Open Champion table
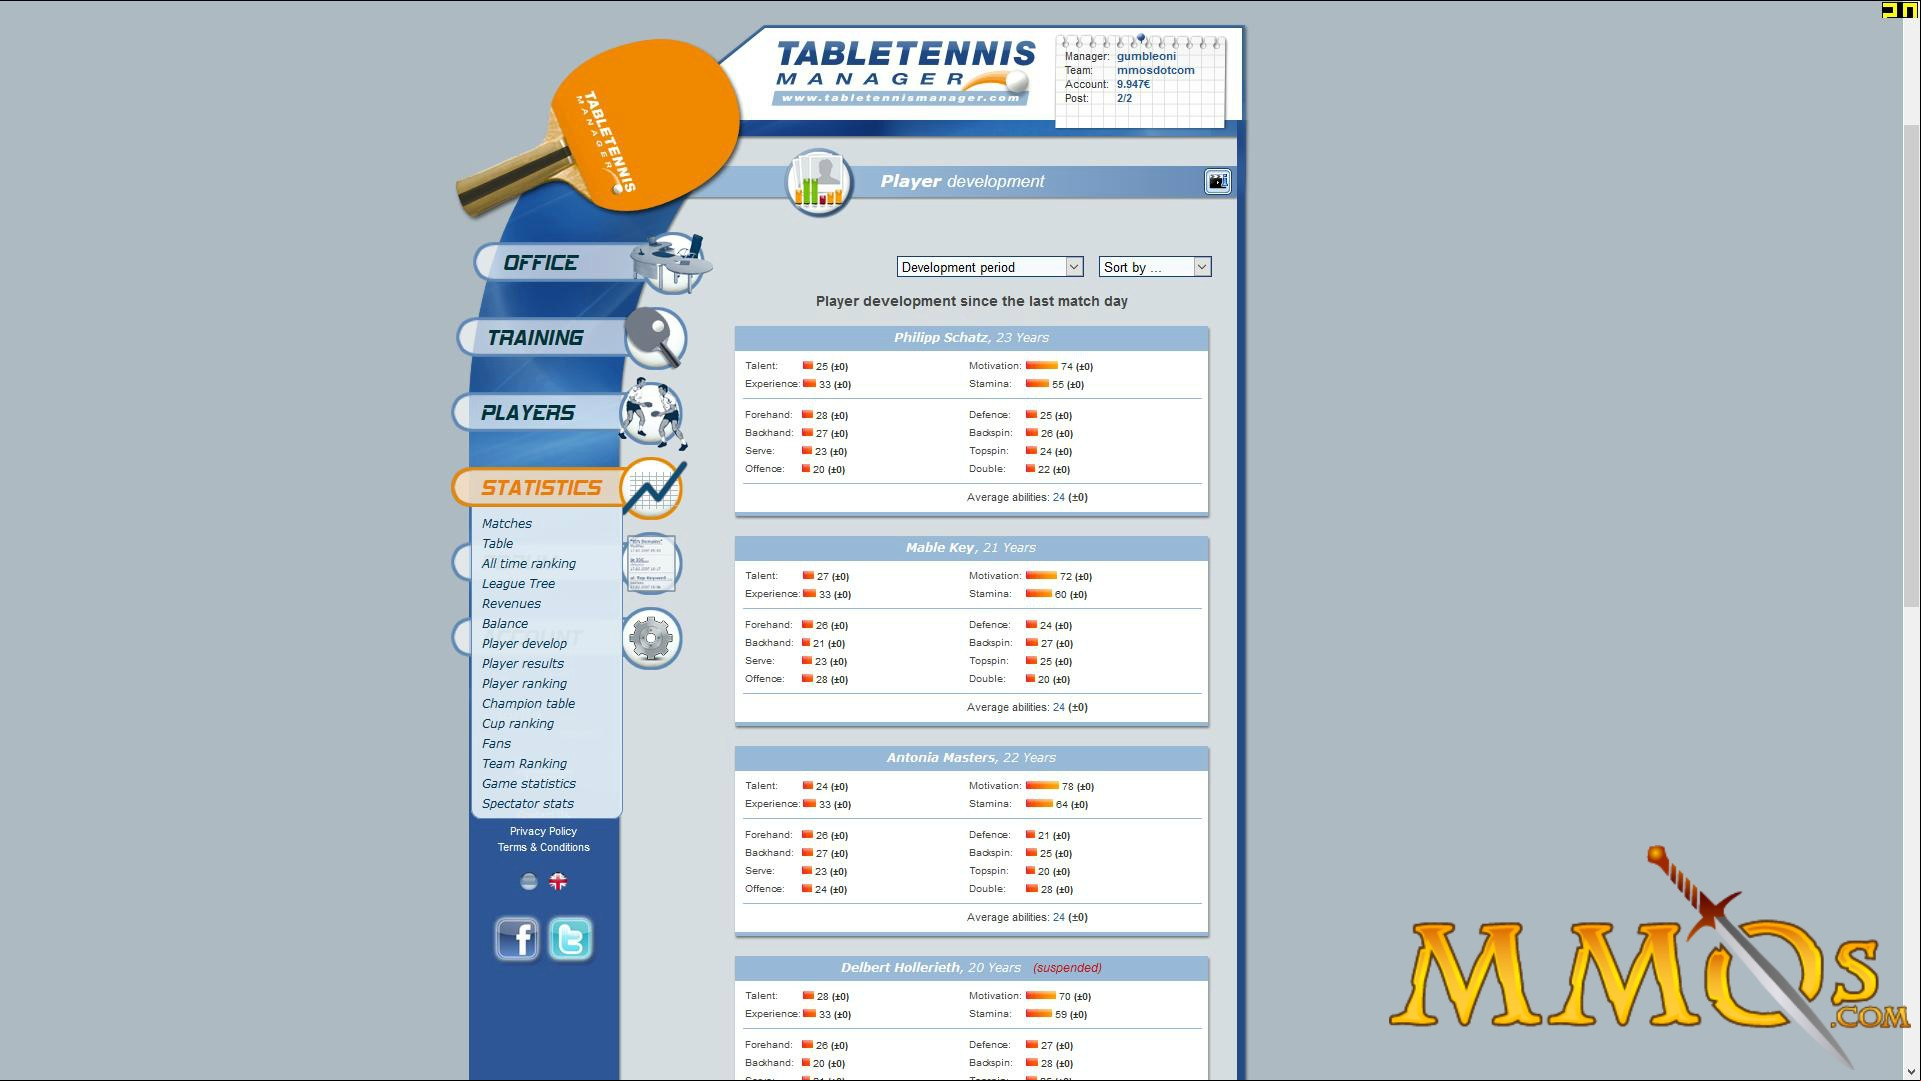 coord(528,704)
